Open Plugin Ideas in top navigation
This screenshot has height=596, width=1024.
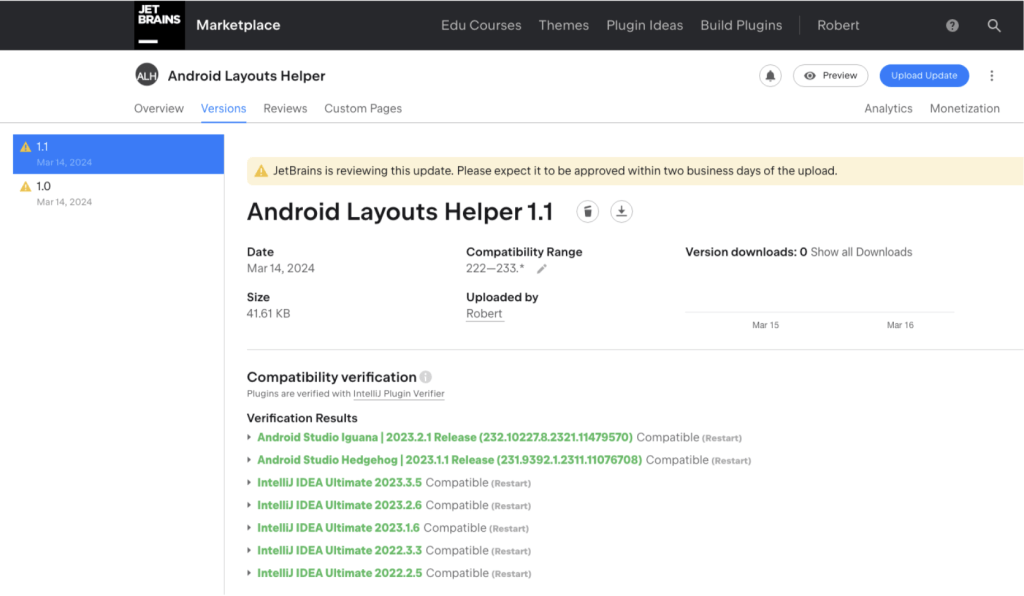pos(645,25)
